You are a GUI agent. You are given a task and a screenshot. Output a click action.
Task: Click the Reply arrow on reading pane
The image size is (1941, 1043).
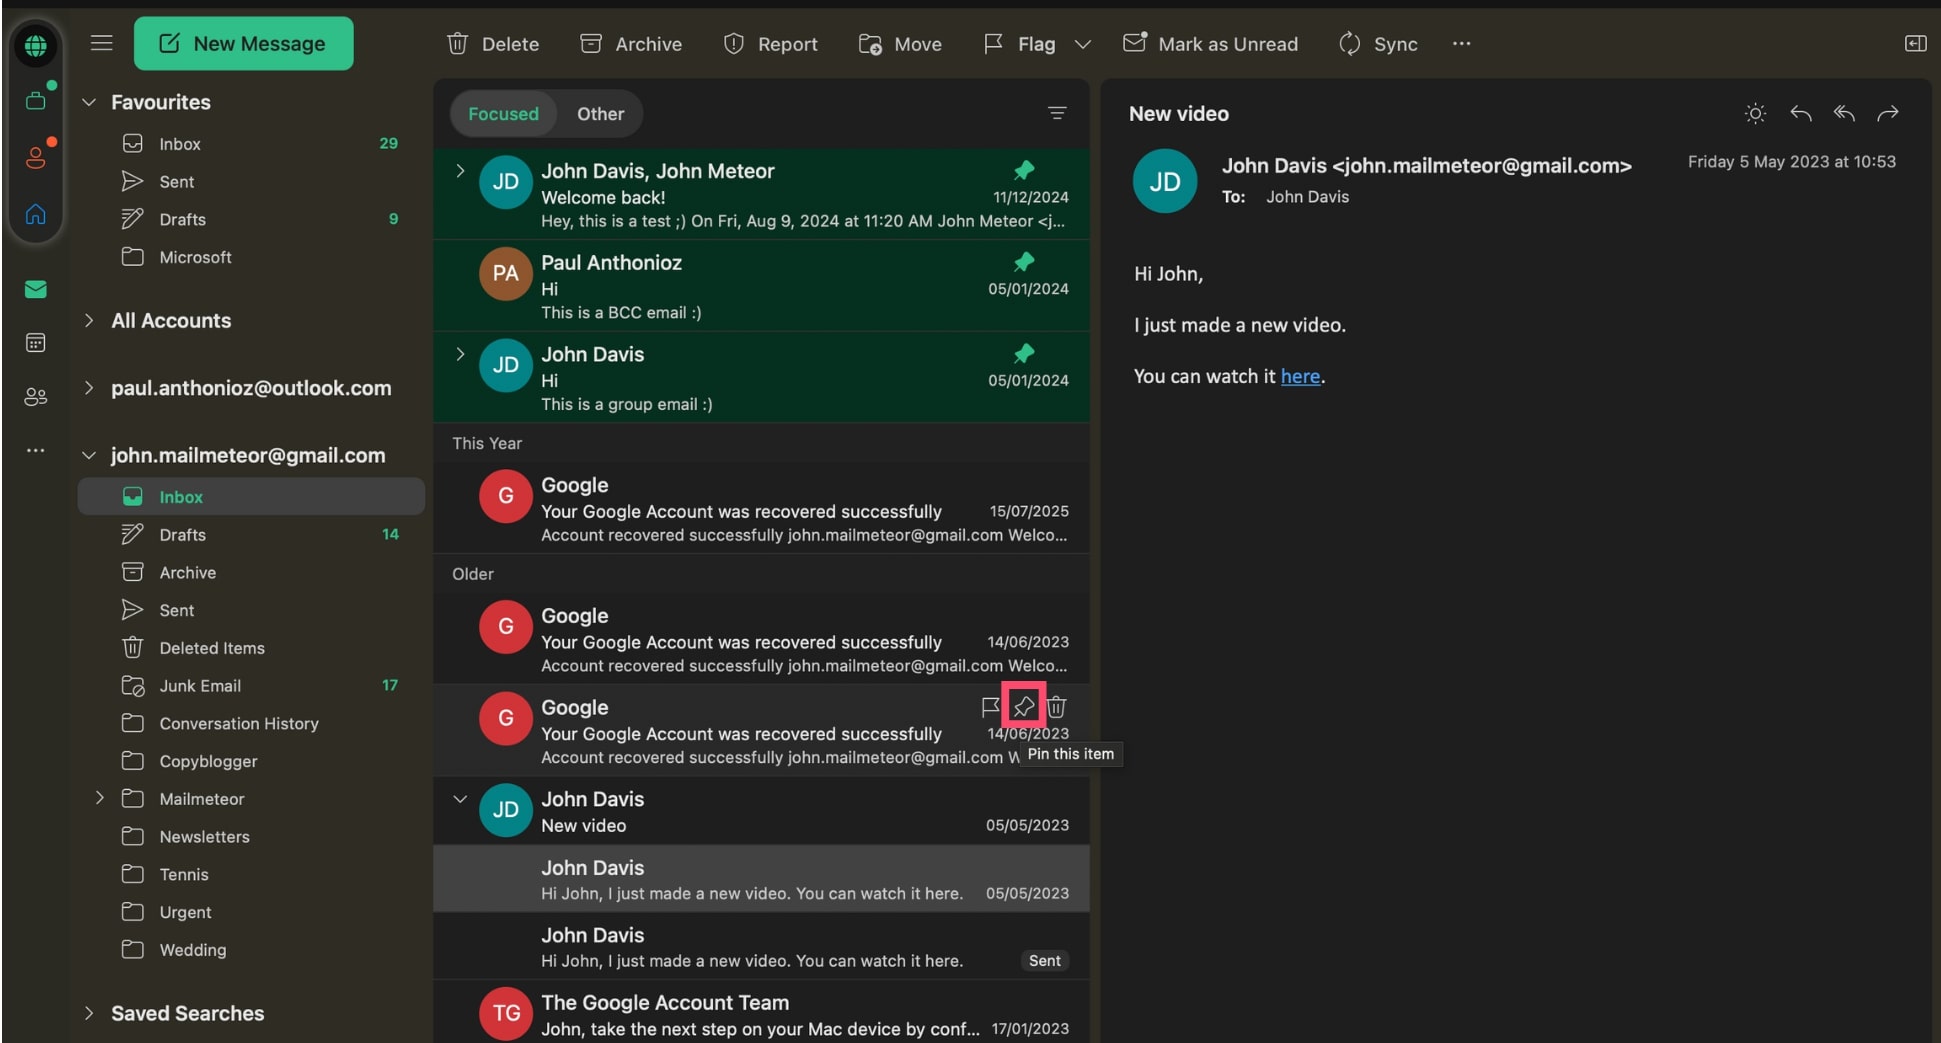pyautogui.click(x=1802, y=113)
